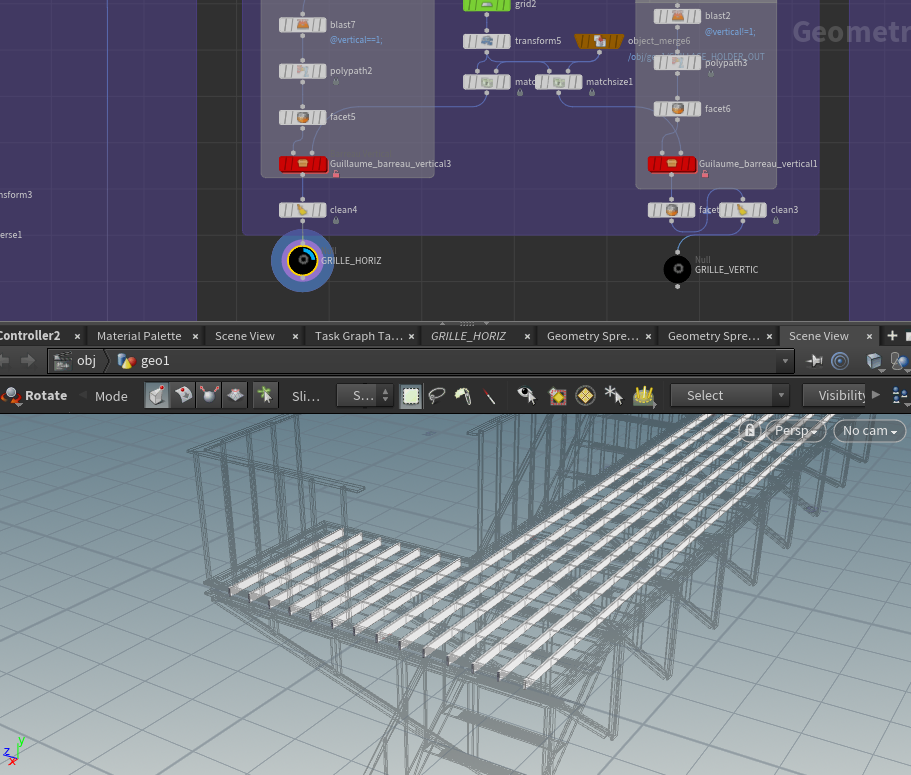Open the GRILLE_HORIZ tab
The width and height of the screenshot is (911, 775).
pyautogui.click(x=467, y=336)
